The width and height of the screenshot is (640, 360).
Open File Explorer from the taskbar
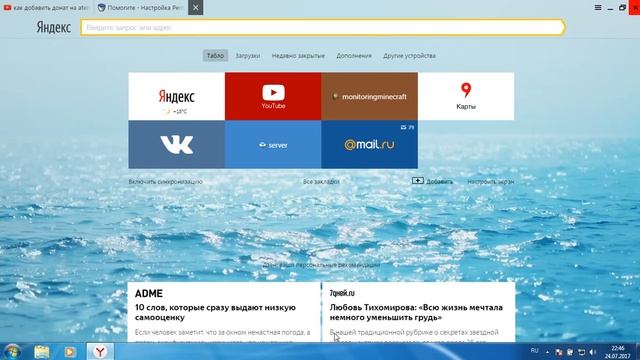tap(42, 351)
